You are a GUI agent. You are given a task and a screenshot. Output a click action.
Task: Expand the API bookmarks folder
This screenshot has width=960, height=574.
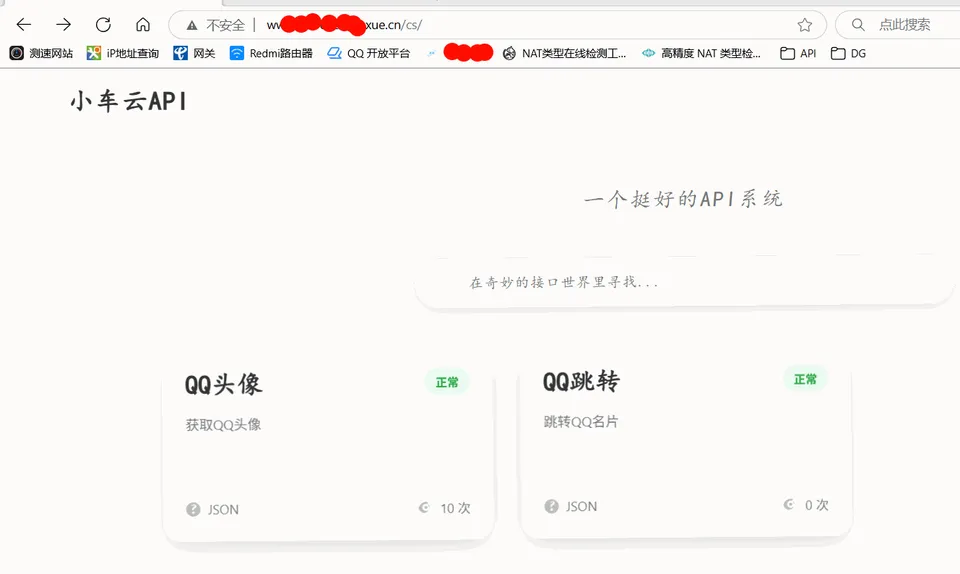coord(798,53)
